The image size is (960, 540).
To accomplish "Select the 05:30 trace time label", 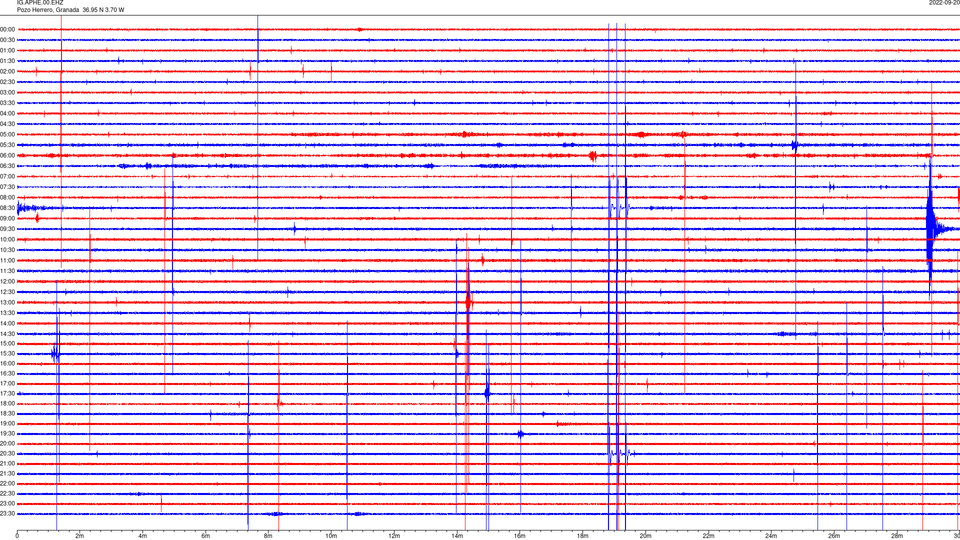I will [7, 145].
